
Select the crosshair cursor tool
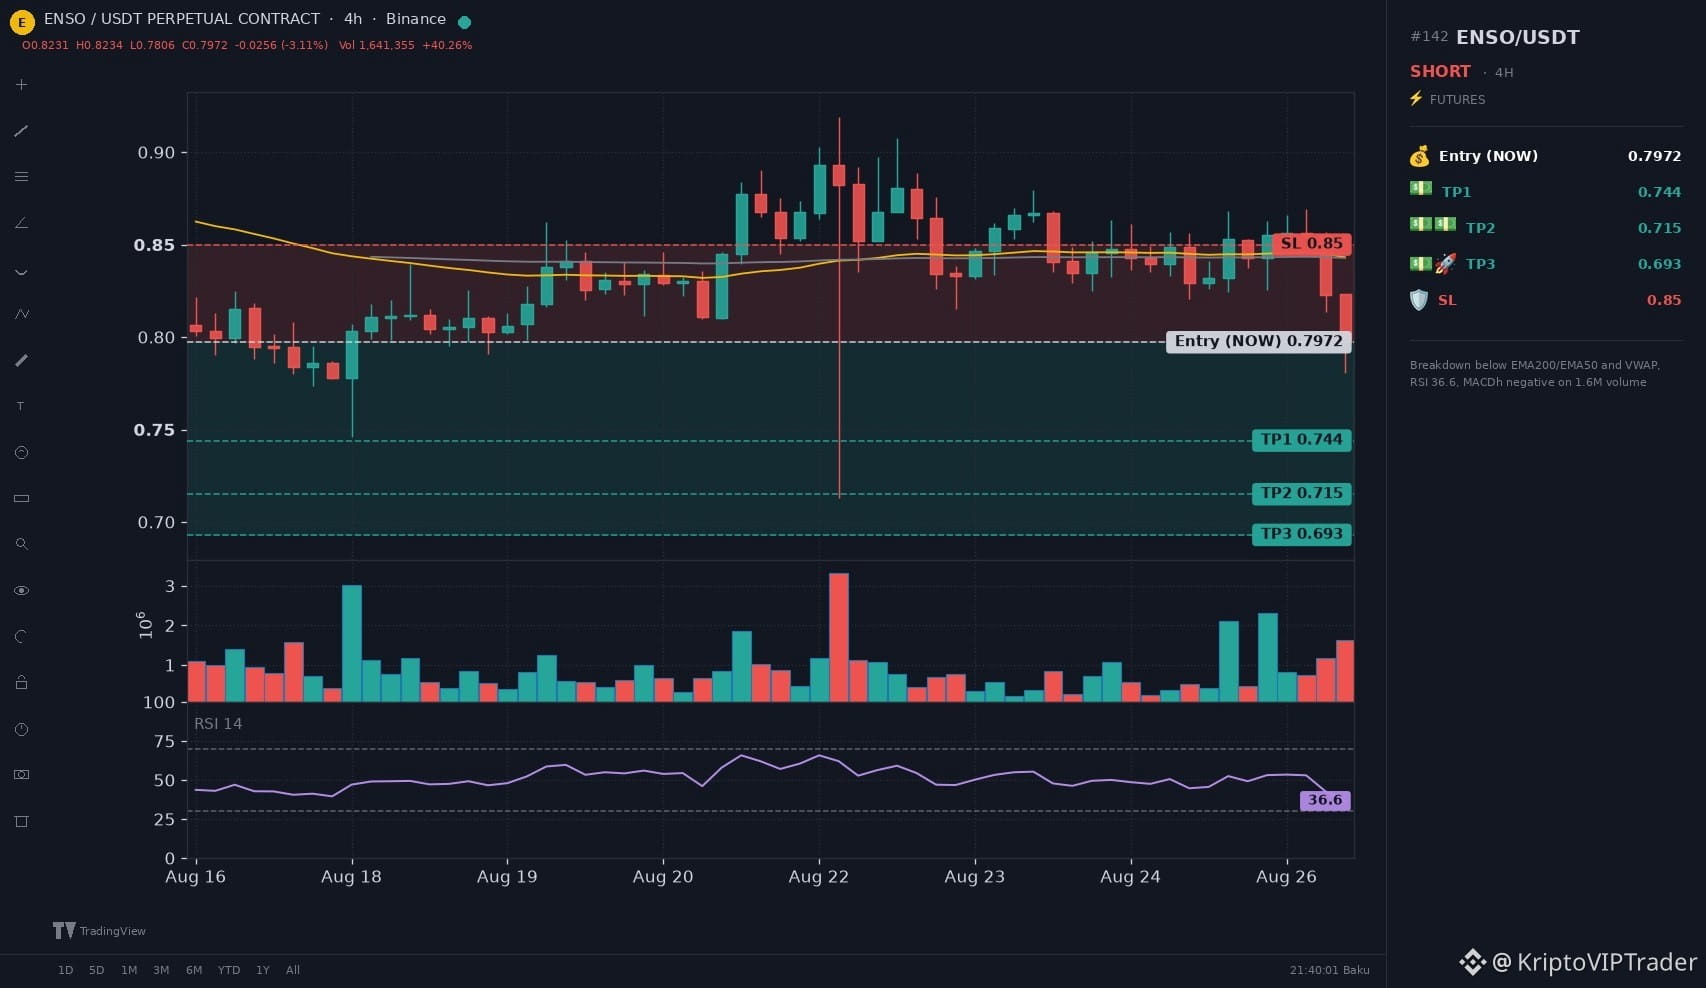[x=21, y=85]
